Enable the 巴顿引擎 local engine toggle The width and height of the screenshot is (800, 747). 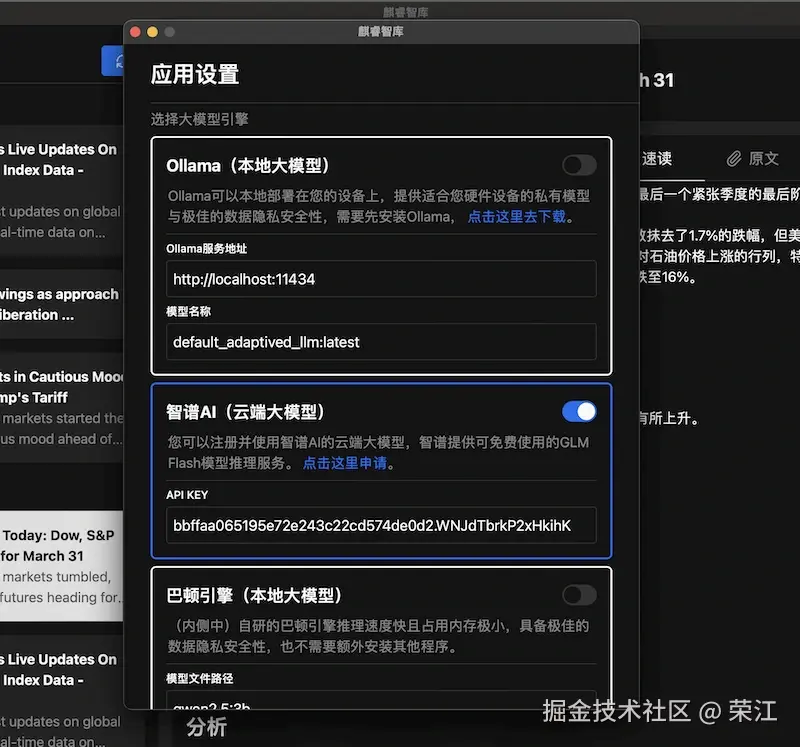click(x=579, y=595)
